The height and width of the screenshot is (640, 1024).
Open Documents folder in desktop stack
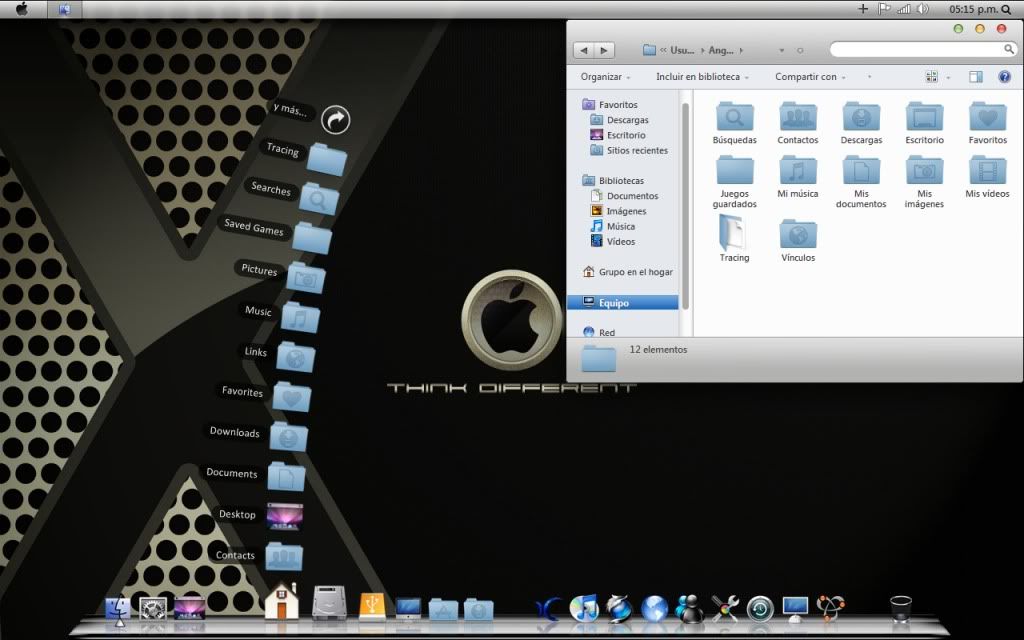click(x=286, y=477)
